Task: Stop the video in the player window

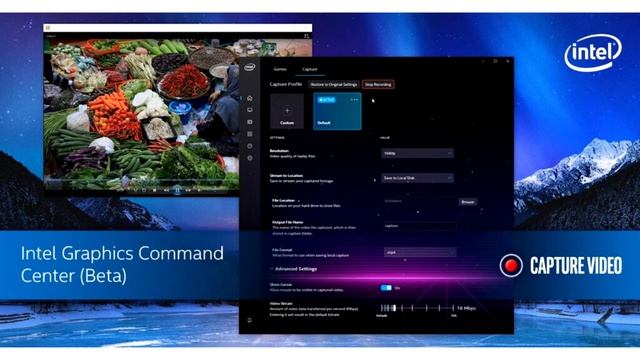Action: coord(155,190)
